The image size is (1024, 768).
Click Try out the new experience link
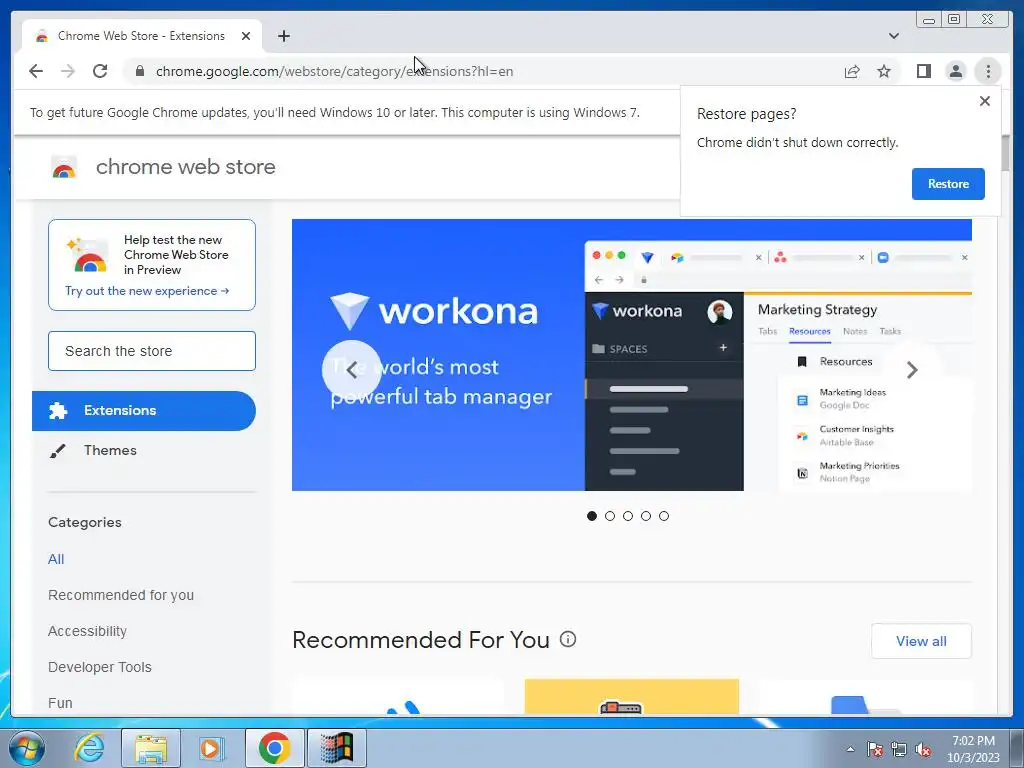click(x=147, y=291)
